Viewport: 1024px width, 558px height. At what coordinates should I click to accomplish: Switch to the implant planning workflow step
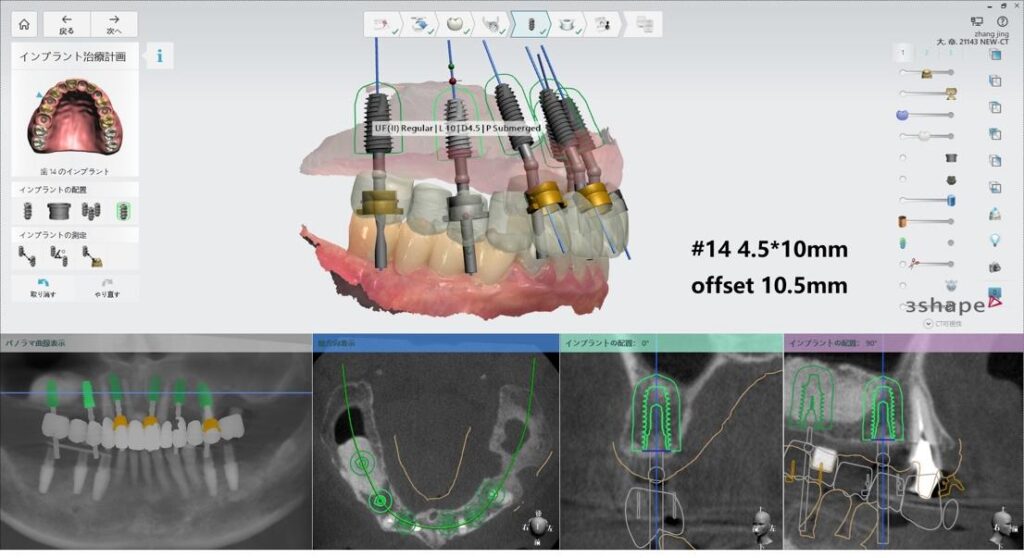pos(531,24)
